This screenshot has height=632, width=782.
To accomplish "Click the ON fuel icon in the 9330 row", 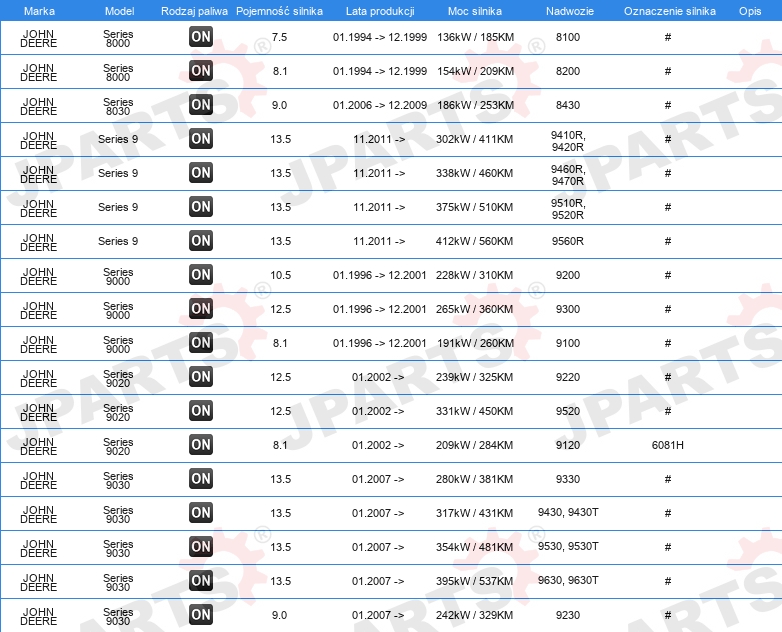I will pyautogui.click(x=201, y=479).
